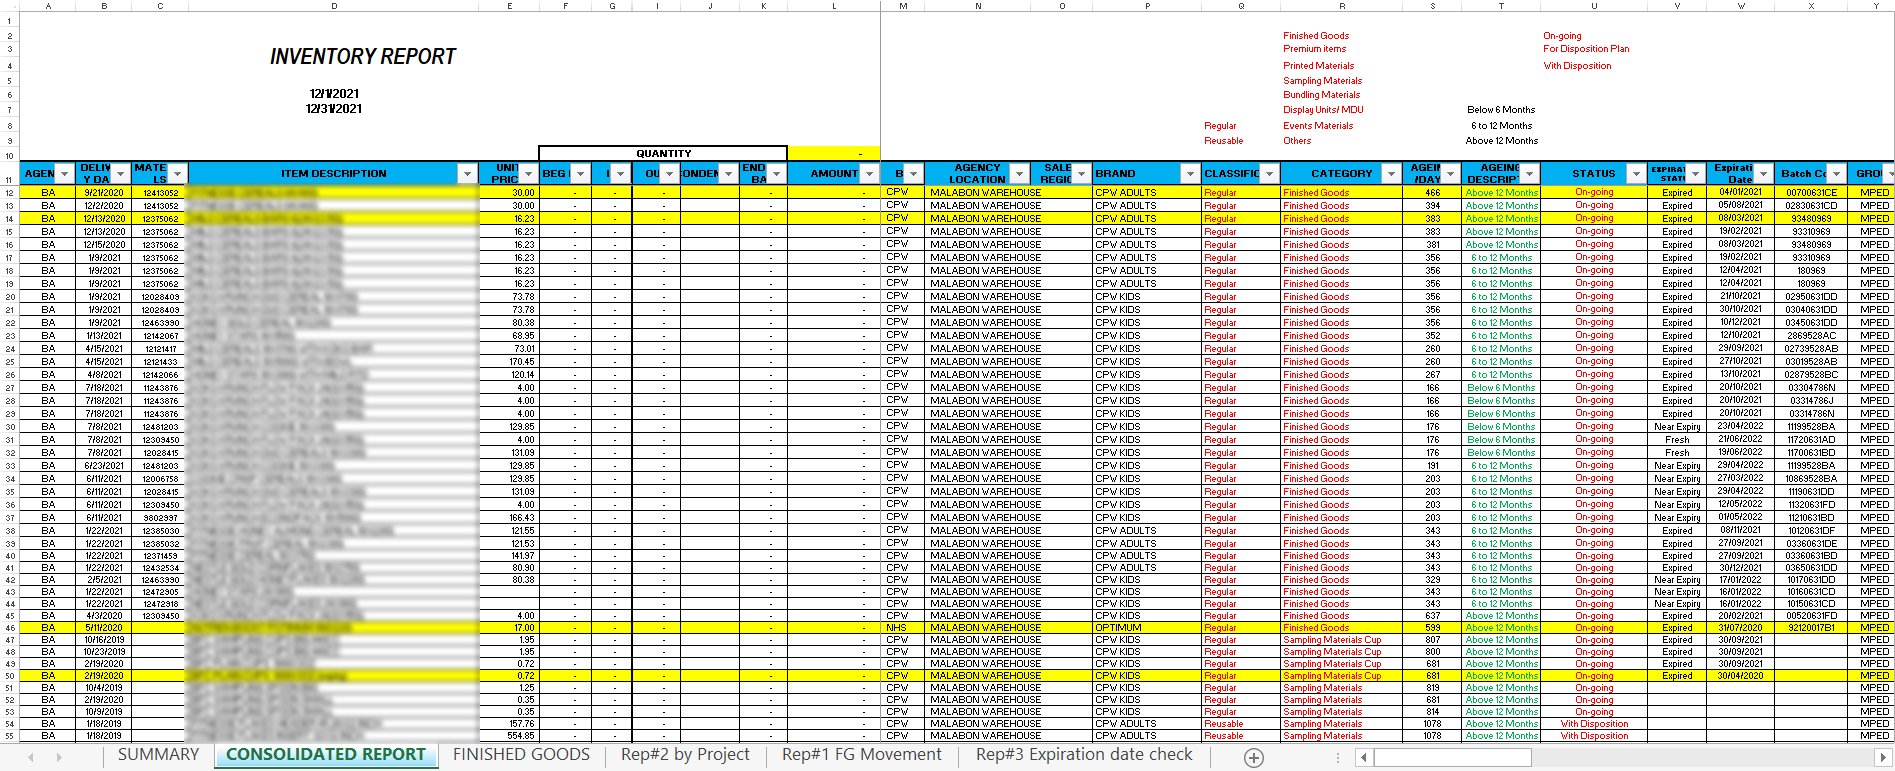This screenshot has height=771, width=1895.
Task: Select column R header
Action: coord(1342,6)
